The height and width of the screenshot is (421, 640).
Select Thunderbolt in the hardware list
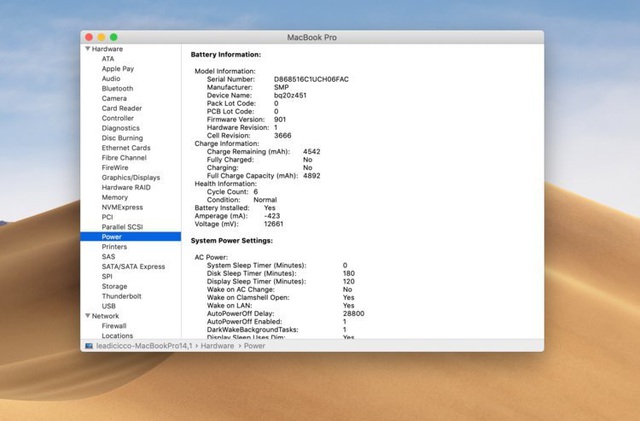[121, 296]
